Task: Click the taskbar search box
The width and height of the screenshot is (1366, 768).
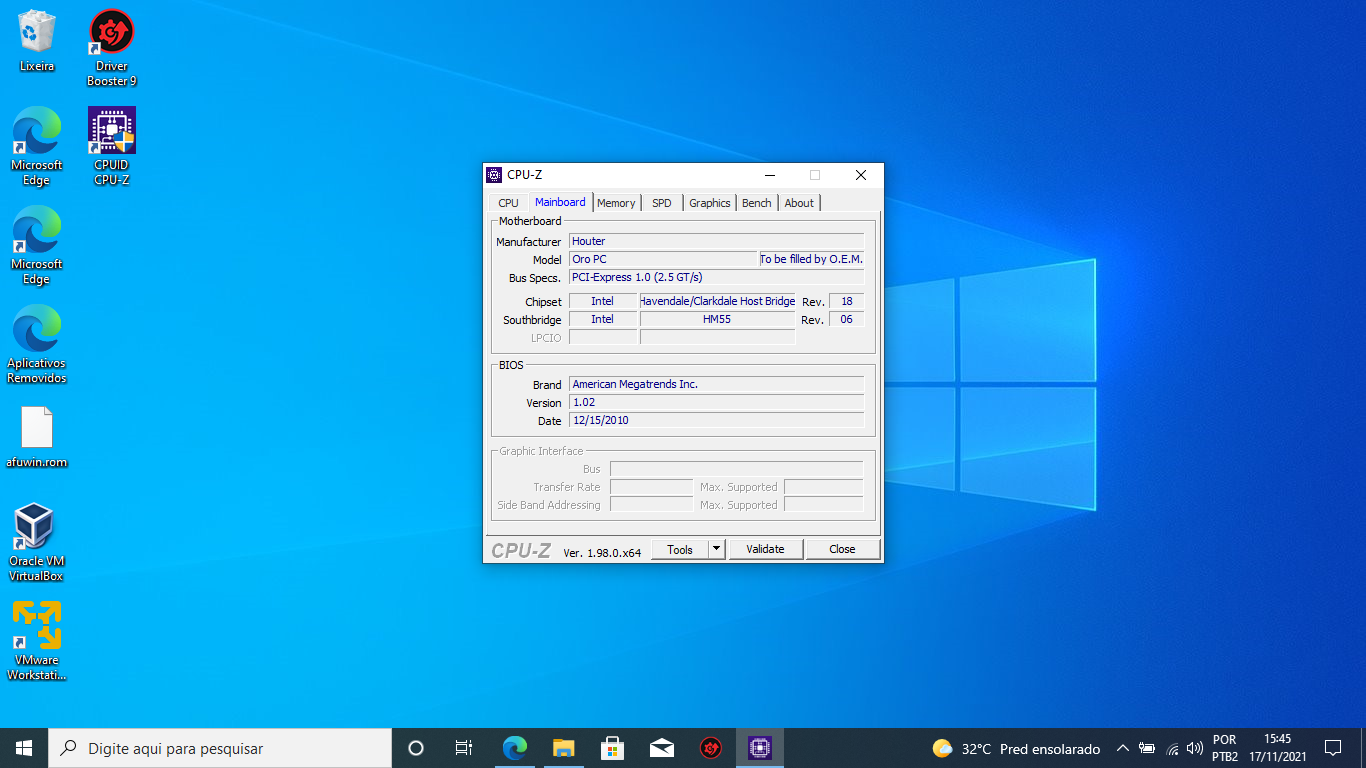Action: 220,748
